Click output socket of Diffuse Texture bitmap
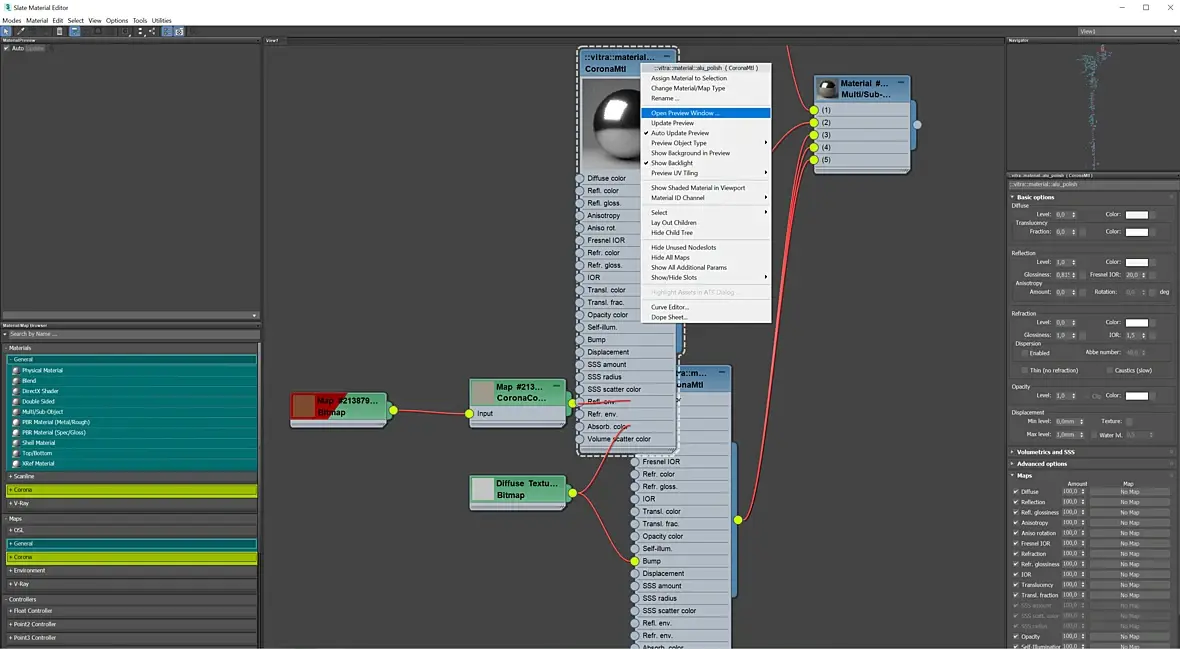This screenshot has height=649, width=1180. pos(573,493)
